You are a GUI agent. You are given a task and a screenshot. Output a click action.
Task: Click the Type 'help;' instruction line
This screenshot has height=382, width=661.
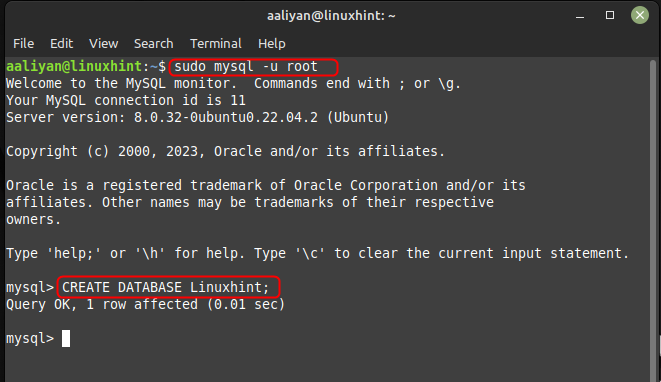pos(317,253)
